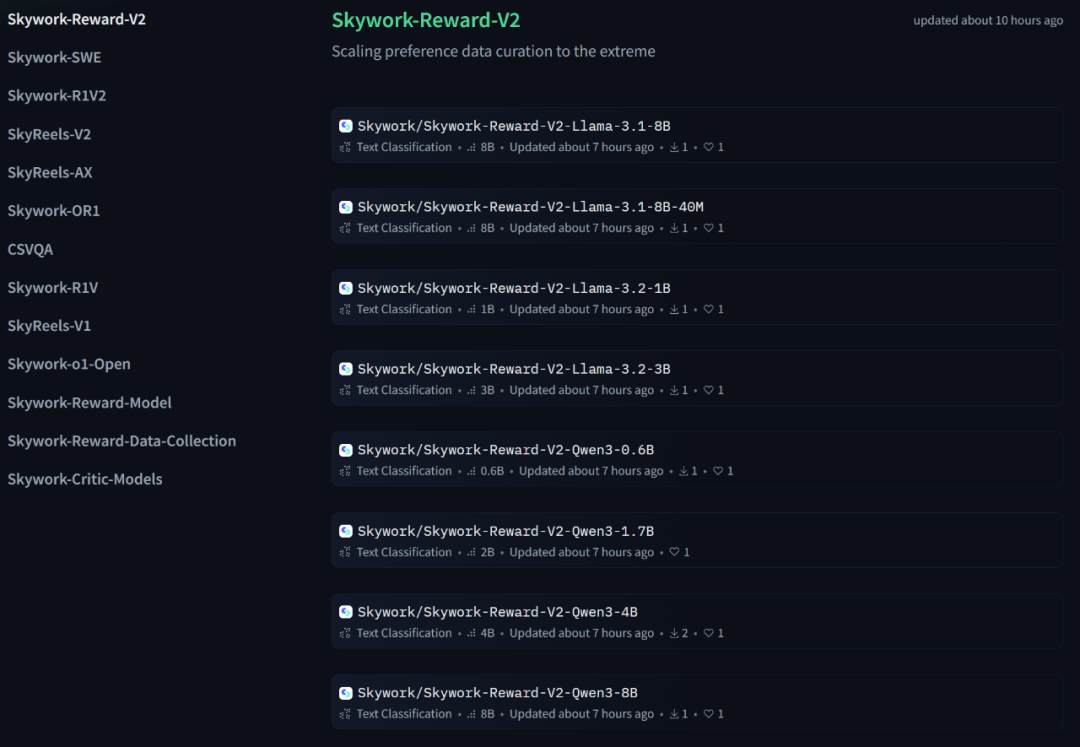This screenshot has width=1080, height=747.
Task: Click the Skywork avatar icon beside Skywork-Reward-V2-Qwen3-1.7B
Action: click(x=346, y=531)
